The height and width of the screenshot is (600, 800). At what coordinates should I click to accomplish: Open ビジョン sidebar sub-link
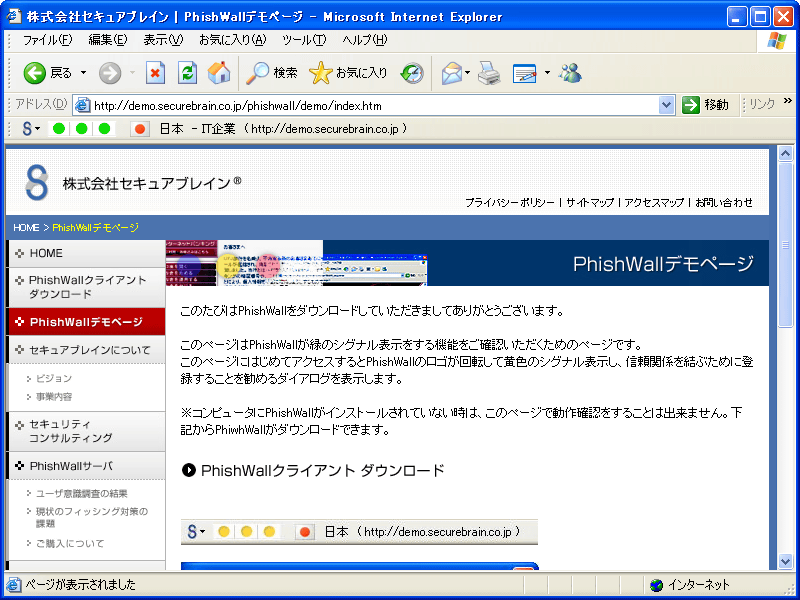pos(54,379)
